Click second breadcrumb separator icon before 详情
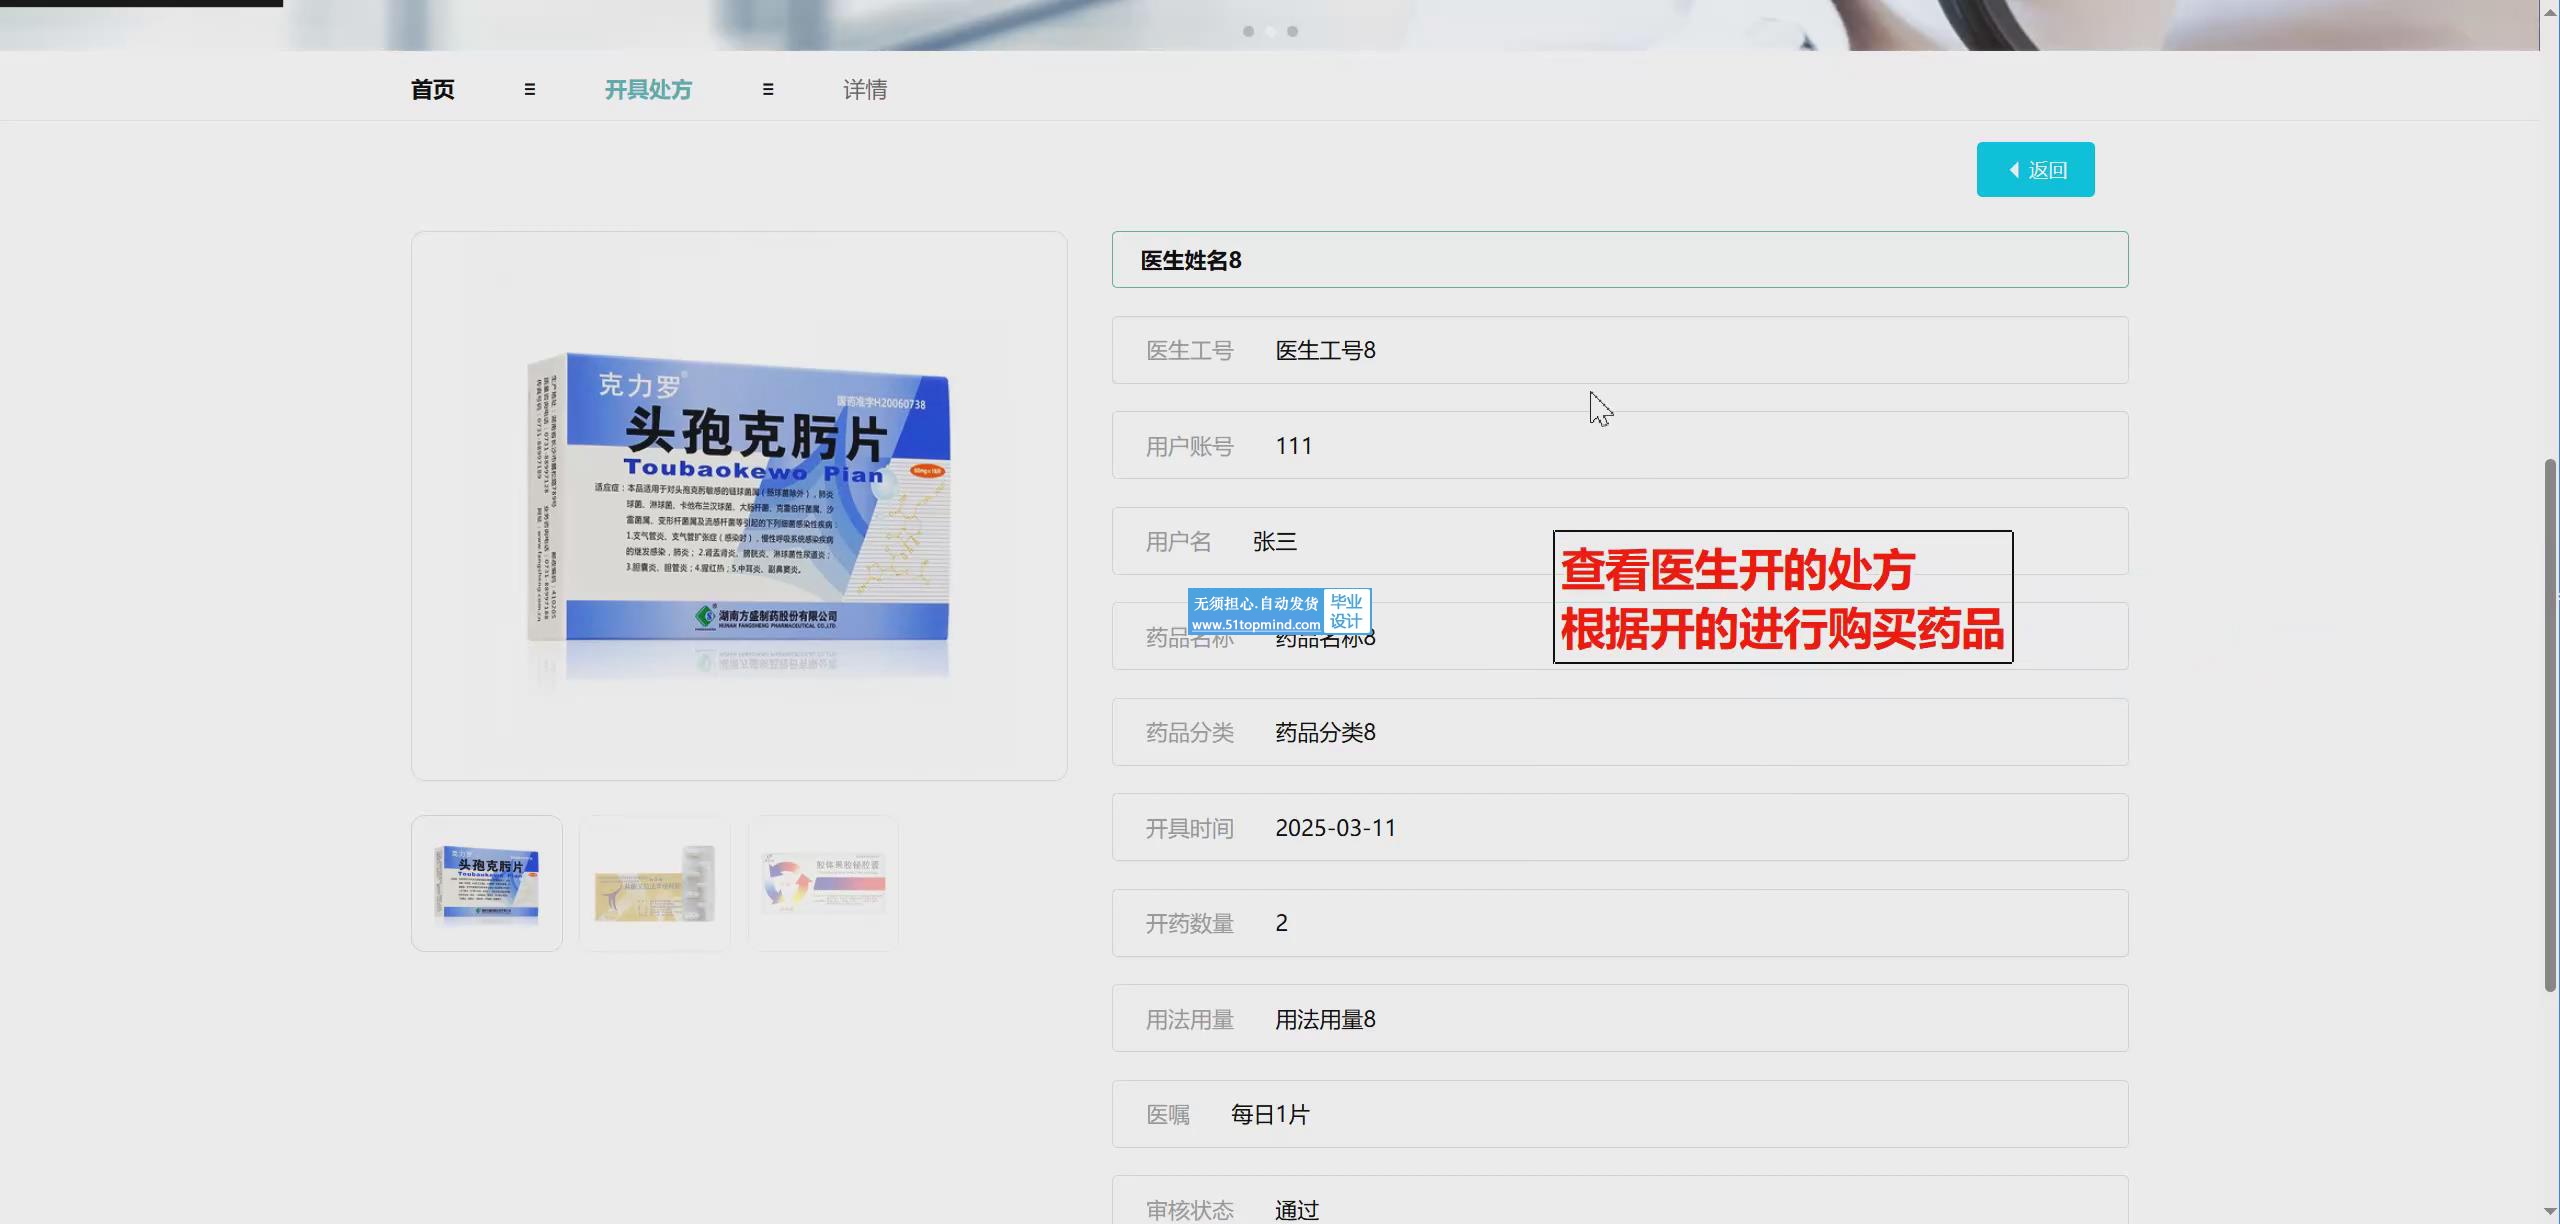This screenshot has width=2560, height=1224. (768, 90)
